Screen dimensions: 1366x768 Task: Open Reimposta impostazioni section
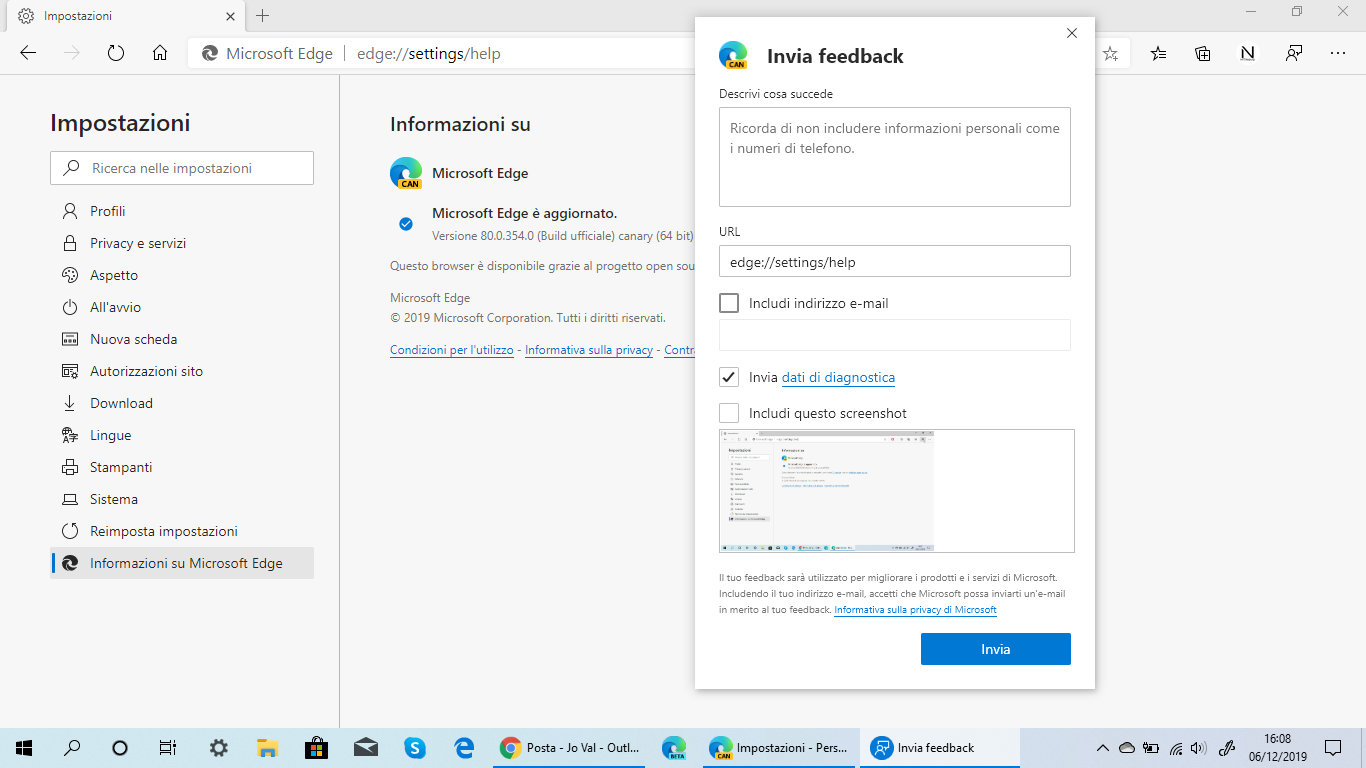pos(182,531)
